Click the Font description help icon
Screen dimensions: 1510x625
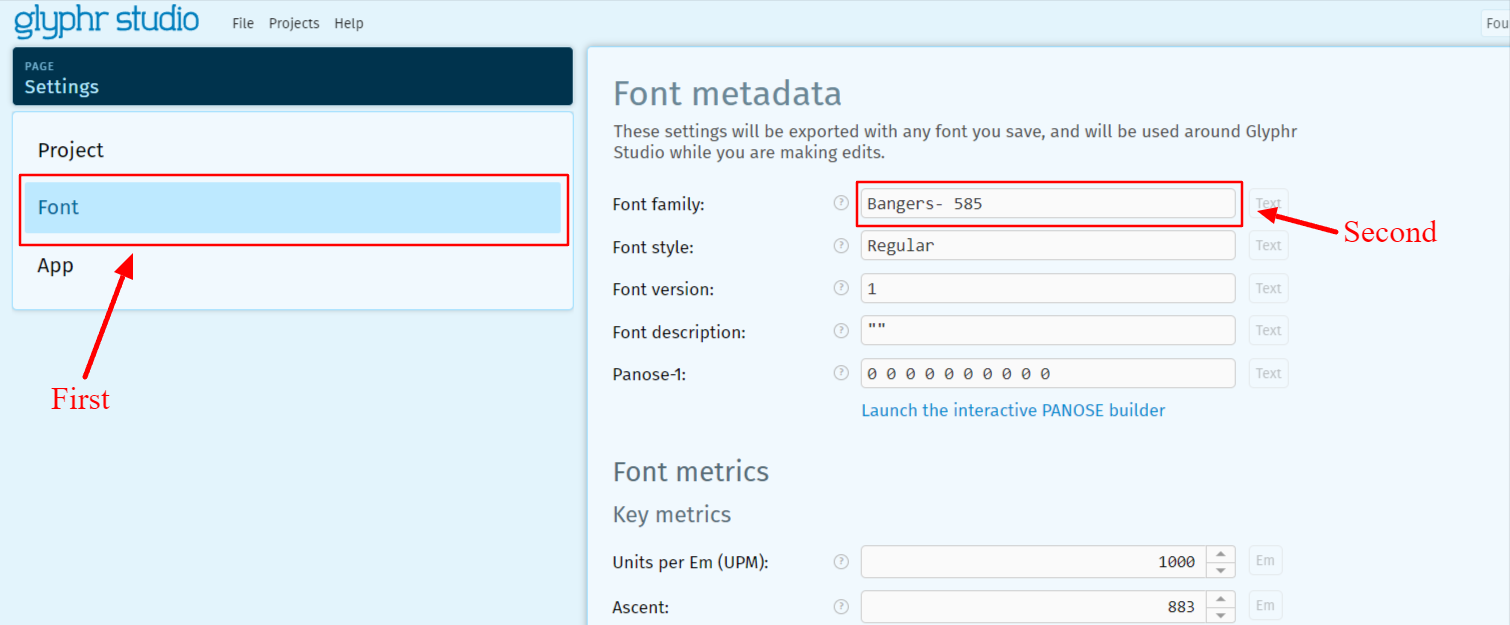point(840,330)
